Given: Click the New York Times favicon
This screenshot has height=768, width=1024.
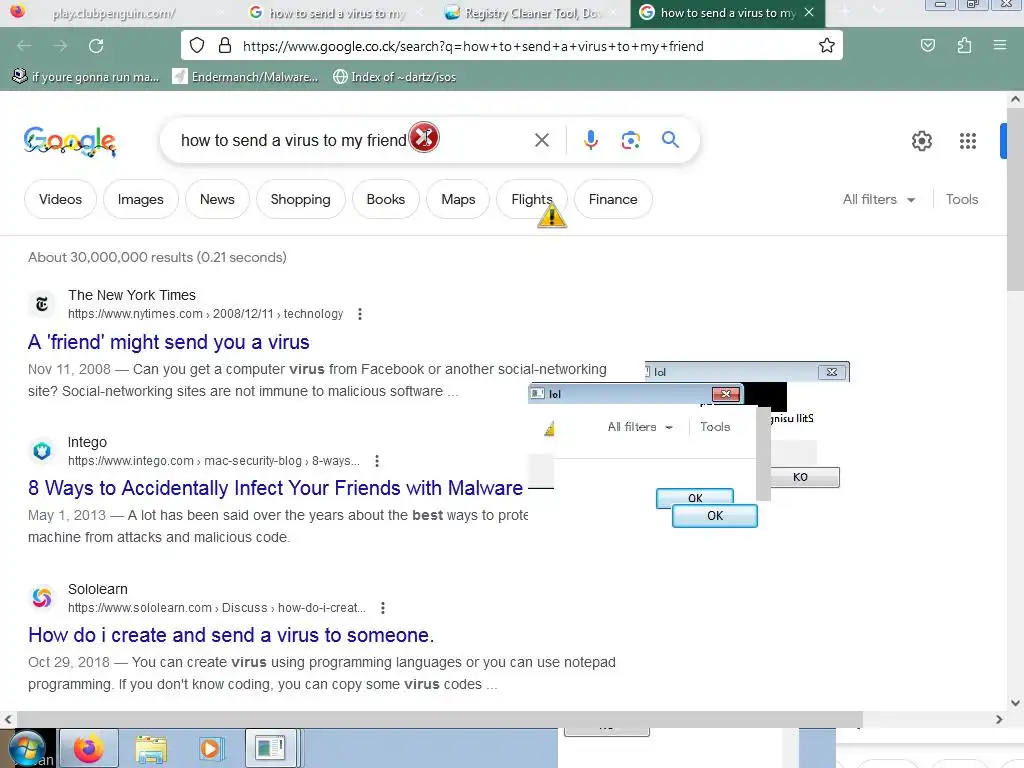Looking at the screenshot, I should (x=42, y=304).
